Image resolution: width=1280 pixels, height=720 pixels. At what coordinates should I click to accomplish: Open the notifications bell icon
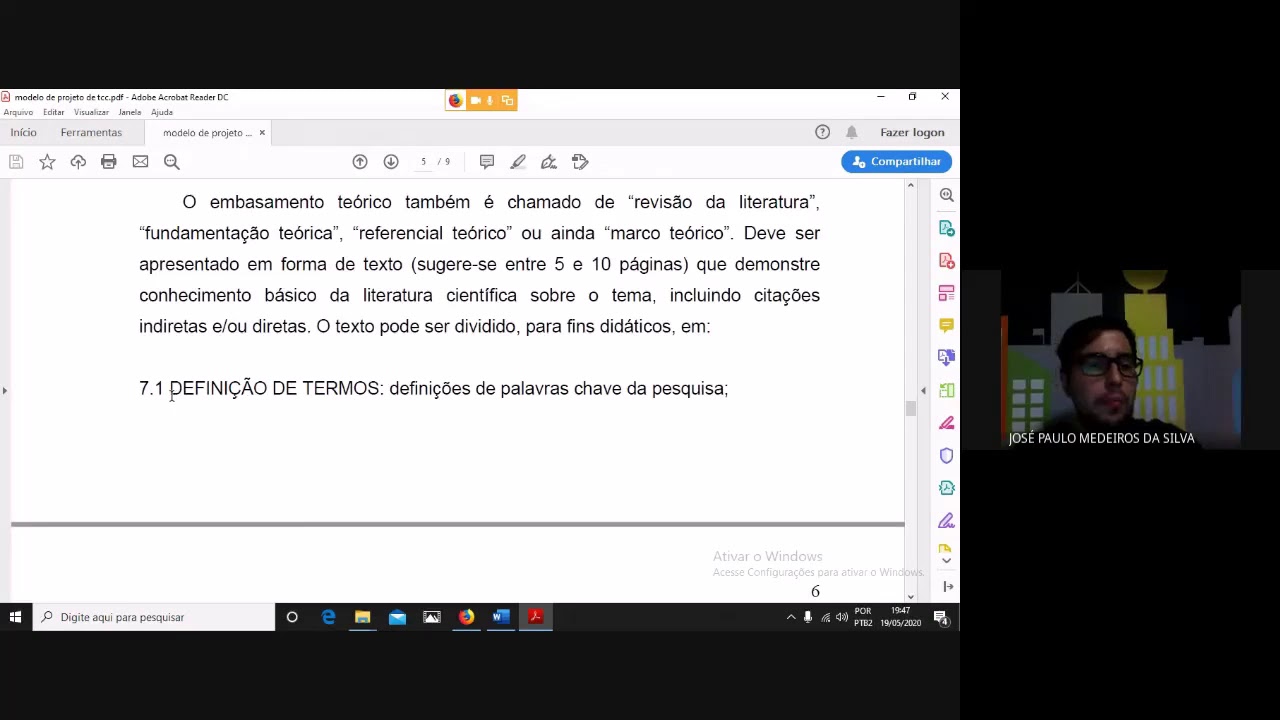point(852,132)
